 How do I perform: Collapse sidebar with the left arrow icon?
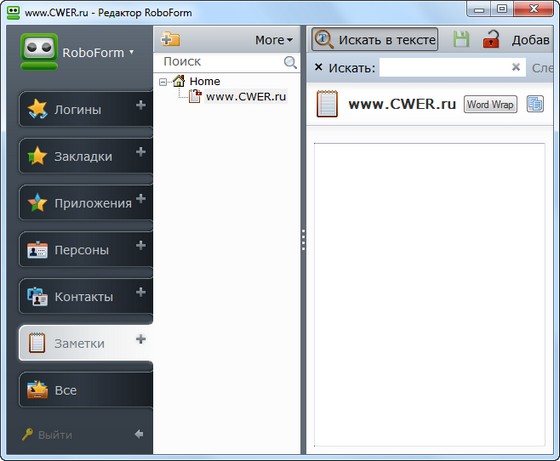pyautogui.click(x=139, y=434)
